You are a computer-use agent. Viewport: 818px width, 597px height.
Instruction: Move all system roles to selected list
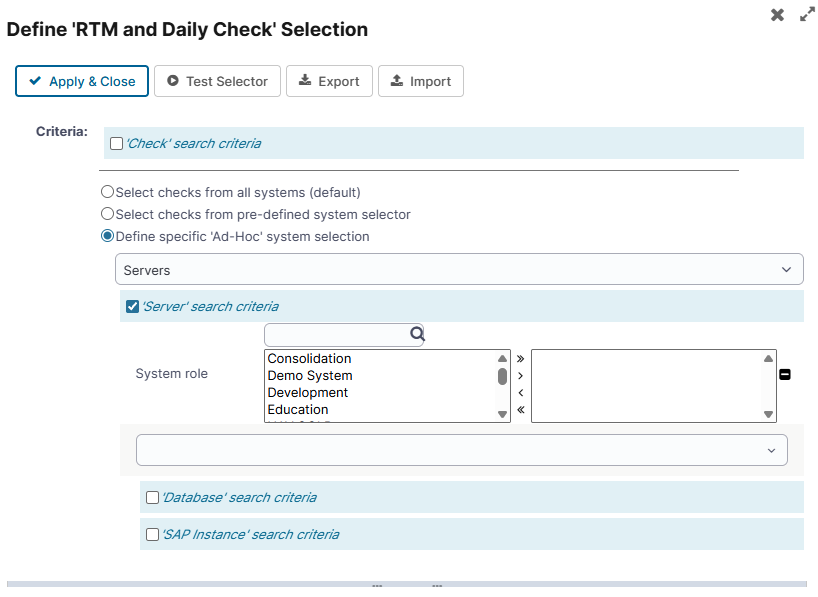pyautogui.click(x=520, y=359)
